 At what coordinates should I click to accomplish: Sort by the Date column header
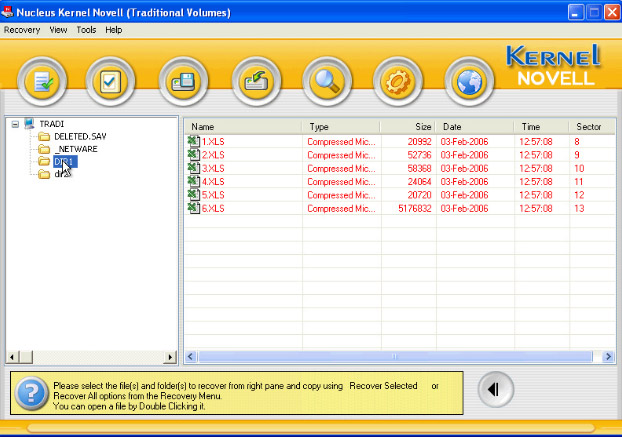(x=475, y=127)
